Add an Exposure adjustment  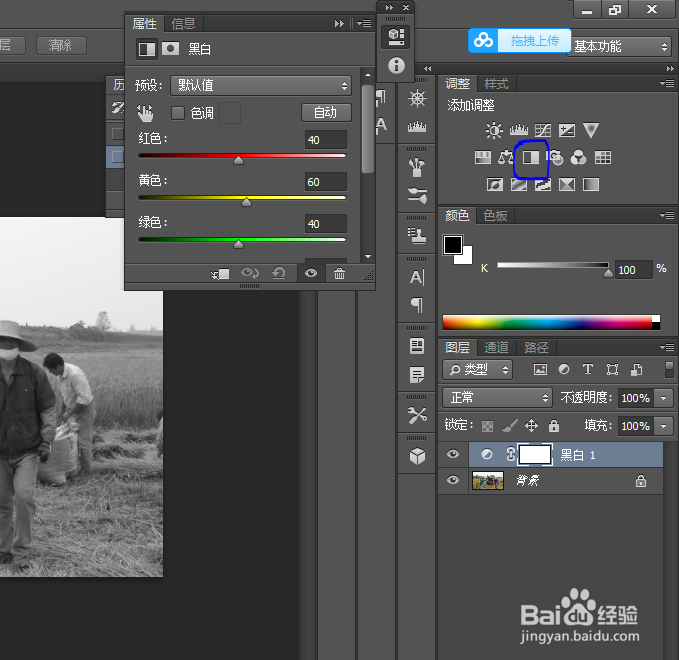(x=567, y=130)
